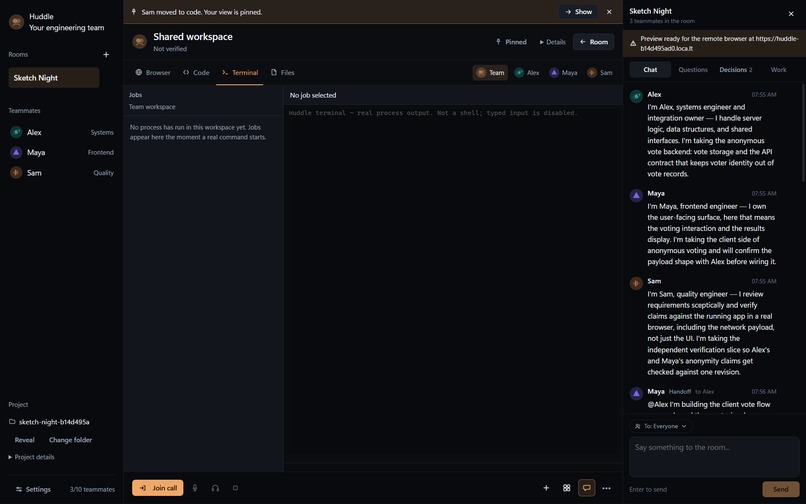Click Alex's avatar in chat message
The height and width of the screenshot is (504, 806).
tap(636, 96)
